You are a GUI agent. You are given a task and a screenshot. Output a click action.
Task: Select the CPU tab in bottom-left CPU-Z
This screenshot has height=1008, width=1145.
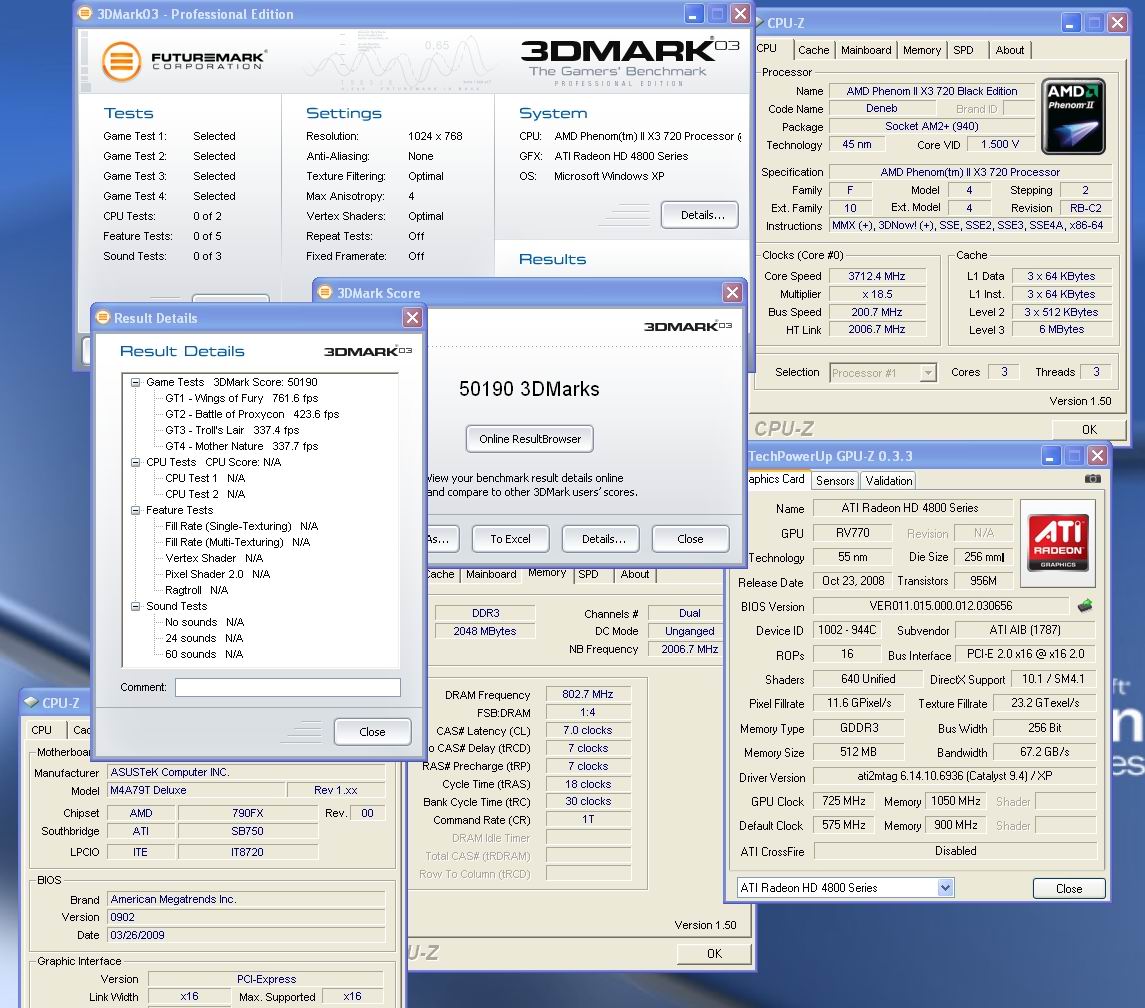(x=42, y=730)
